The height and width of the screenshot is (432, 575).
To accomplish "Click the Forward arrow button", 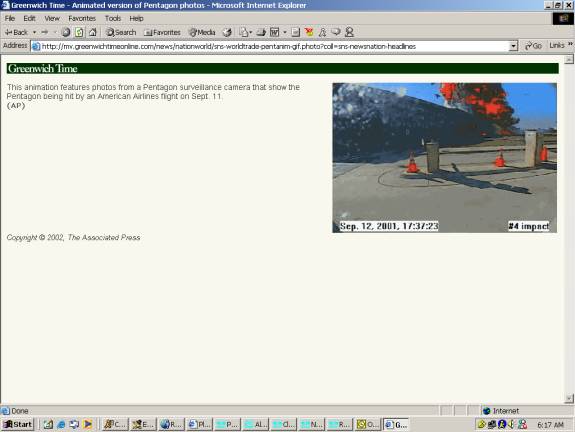I will point(45,32).
